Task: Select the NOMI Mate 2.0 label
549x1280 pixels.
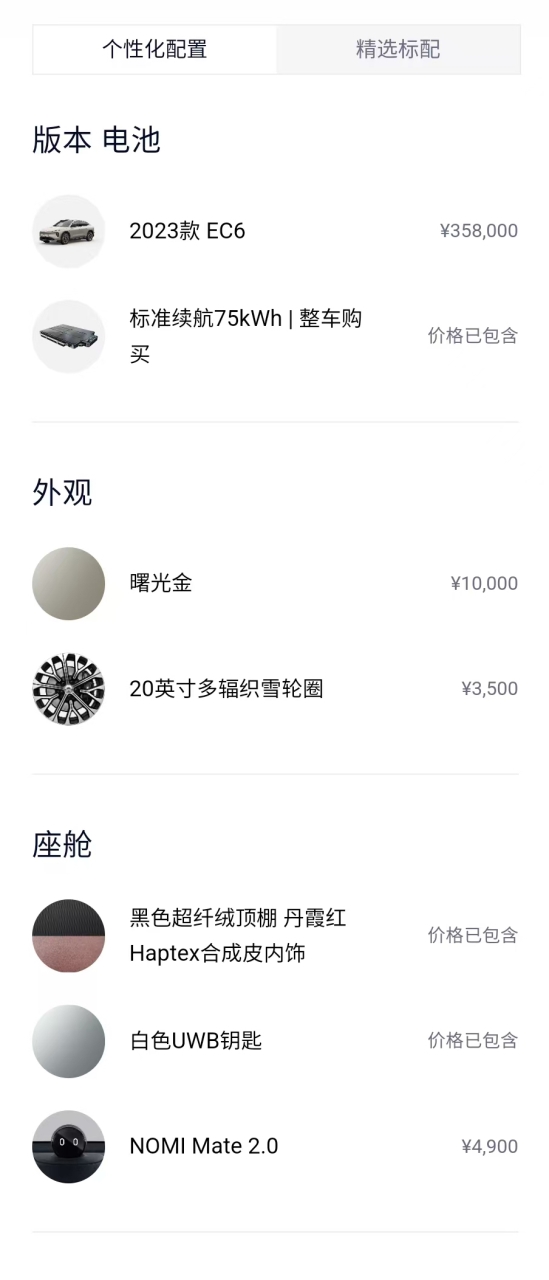Action: point(204,1146)
